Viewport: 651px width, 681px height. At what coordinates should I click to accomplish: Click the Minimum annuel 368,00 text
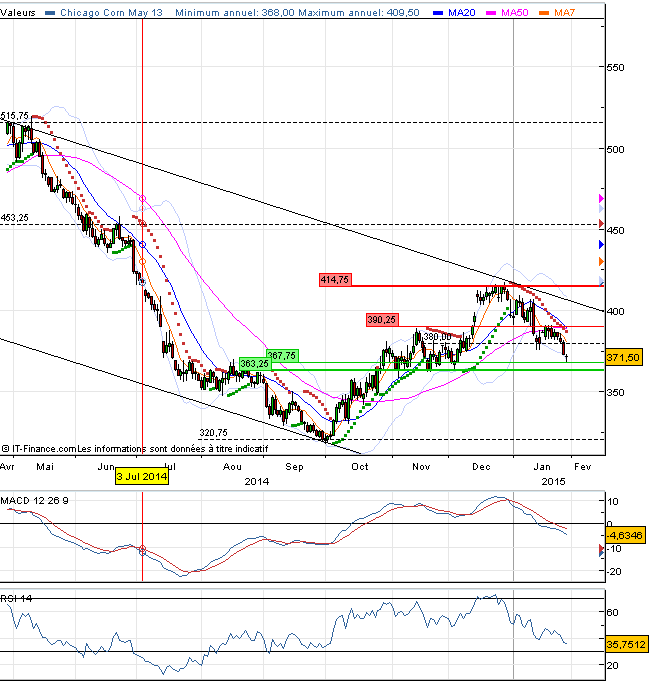click(235, 13)
